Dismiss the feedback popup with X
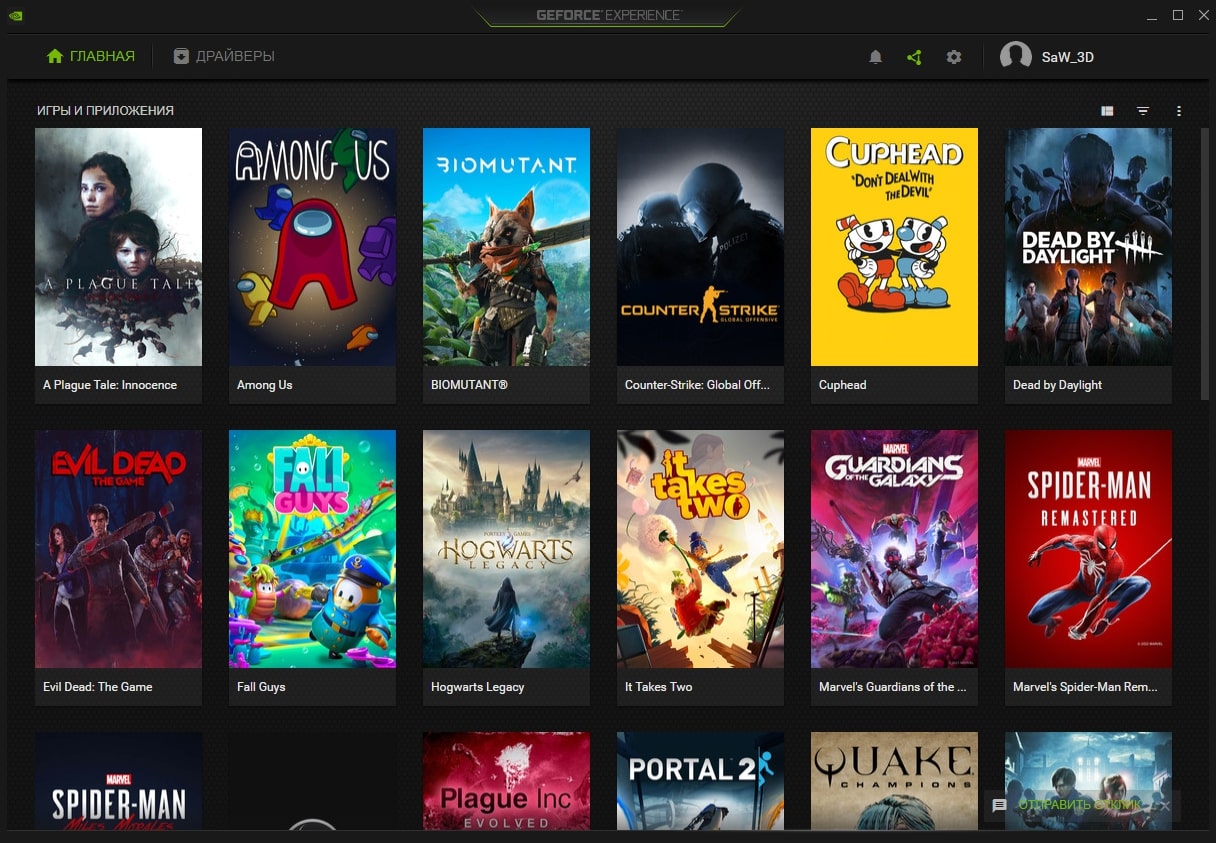This screenshot has height=843, width=1216. [1165, 805]
